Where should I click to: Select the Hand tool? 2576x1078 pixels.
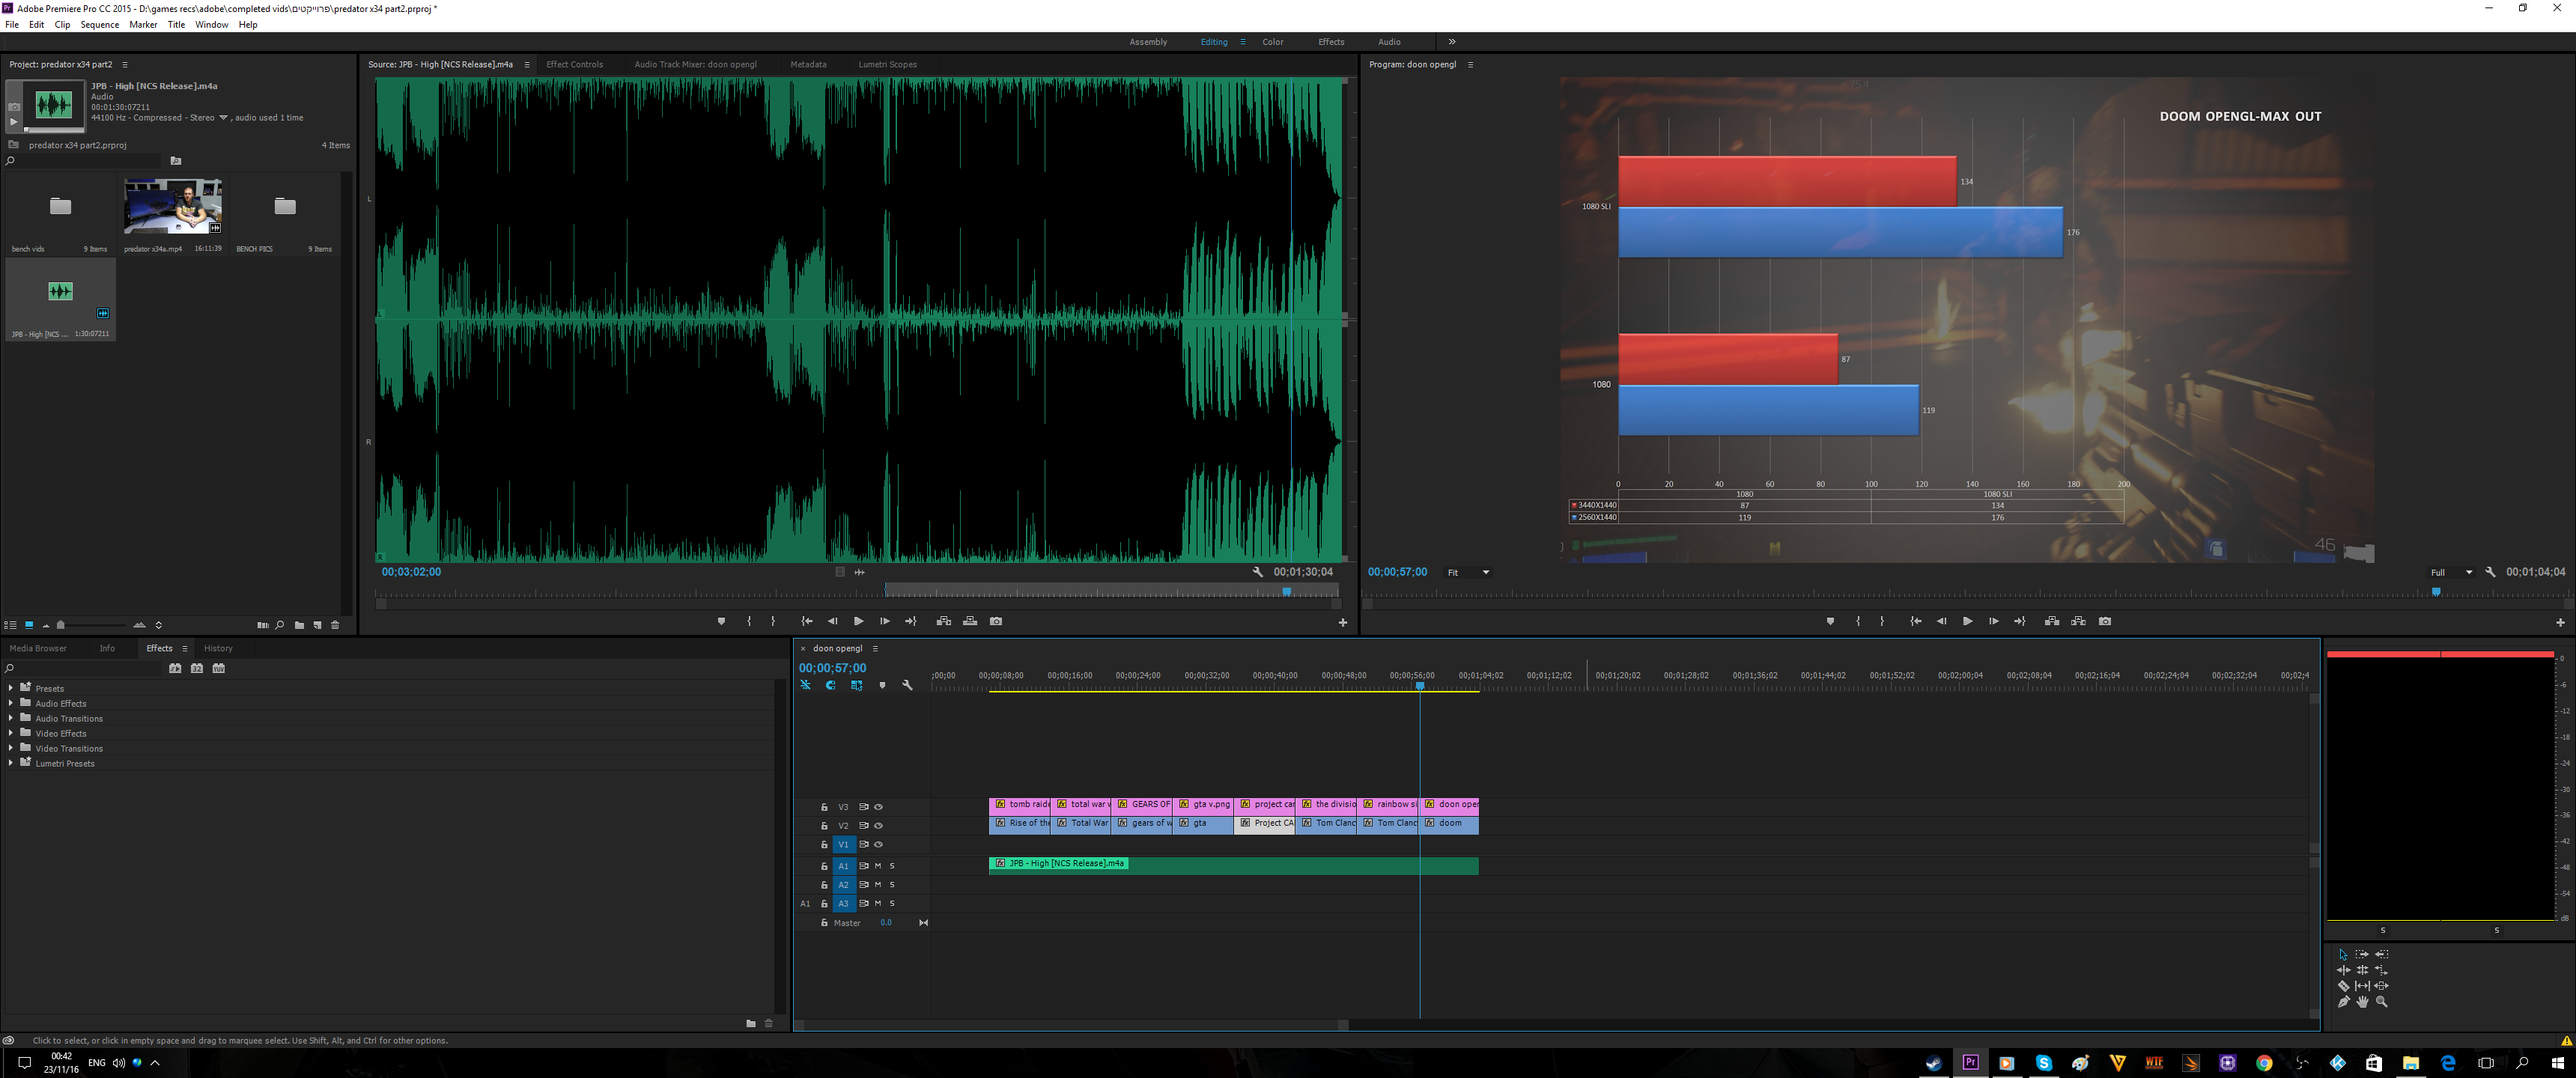[x=2362, y=1002]
